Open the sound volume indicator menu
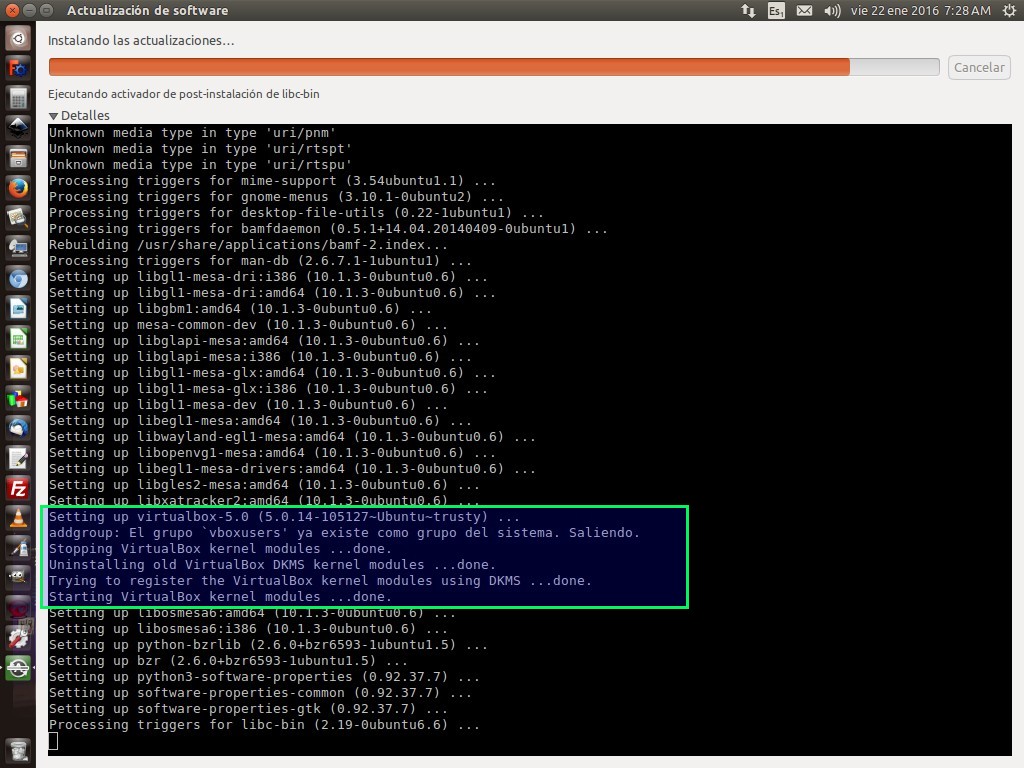The height and width of the screenshot is (768, 1024). tap(832, 11)
